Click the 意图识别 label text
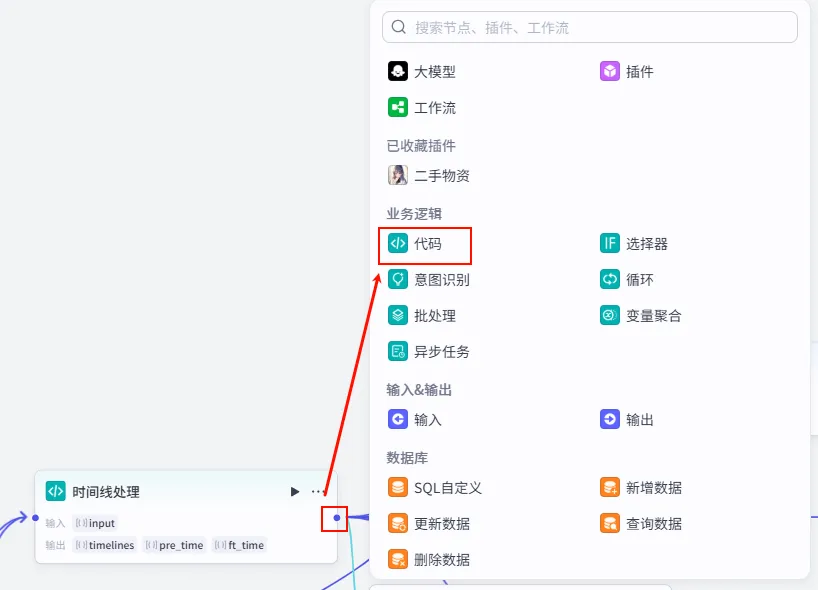Viewport: 818px width, 590px height. (x=442, y=280)
